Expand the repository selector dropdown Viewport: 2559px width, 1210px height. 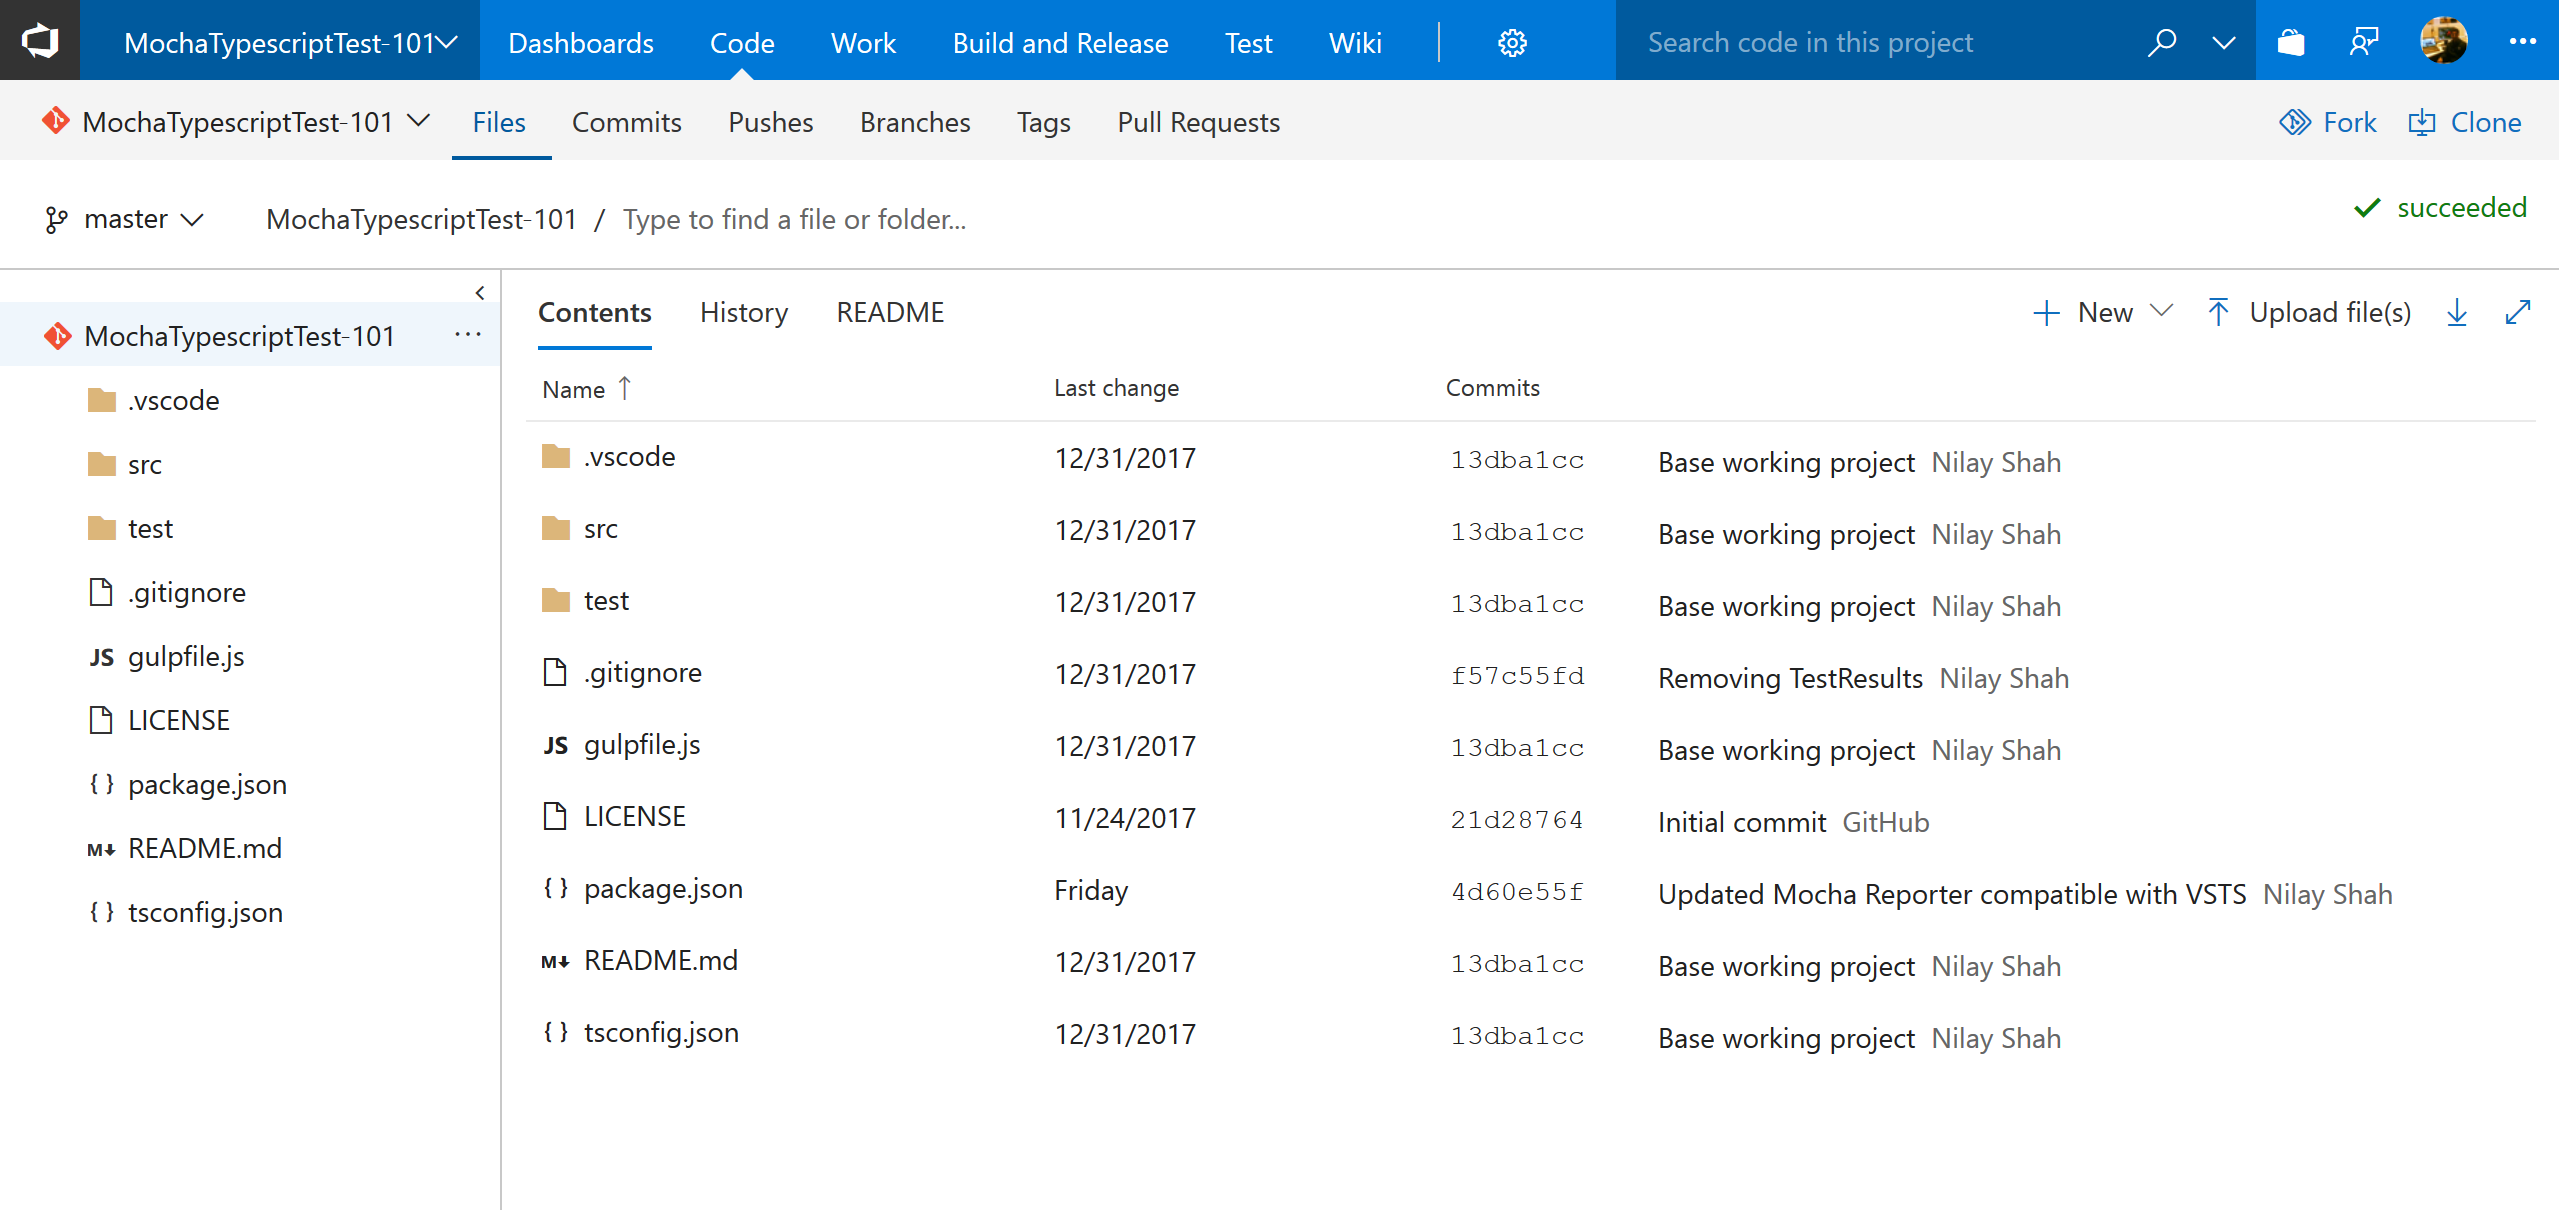419,121
